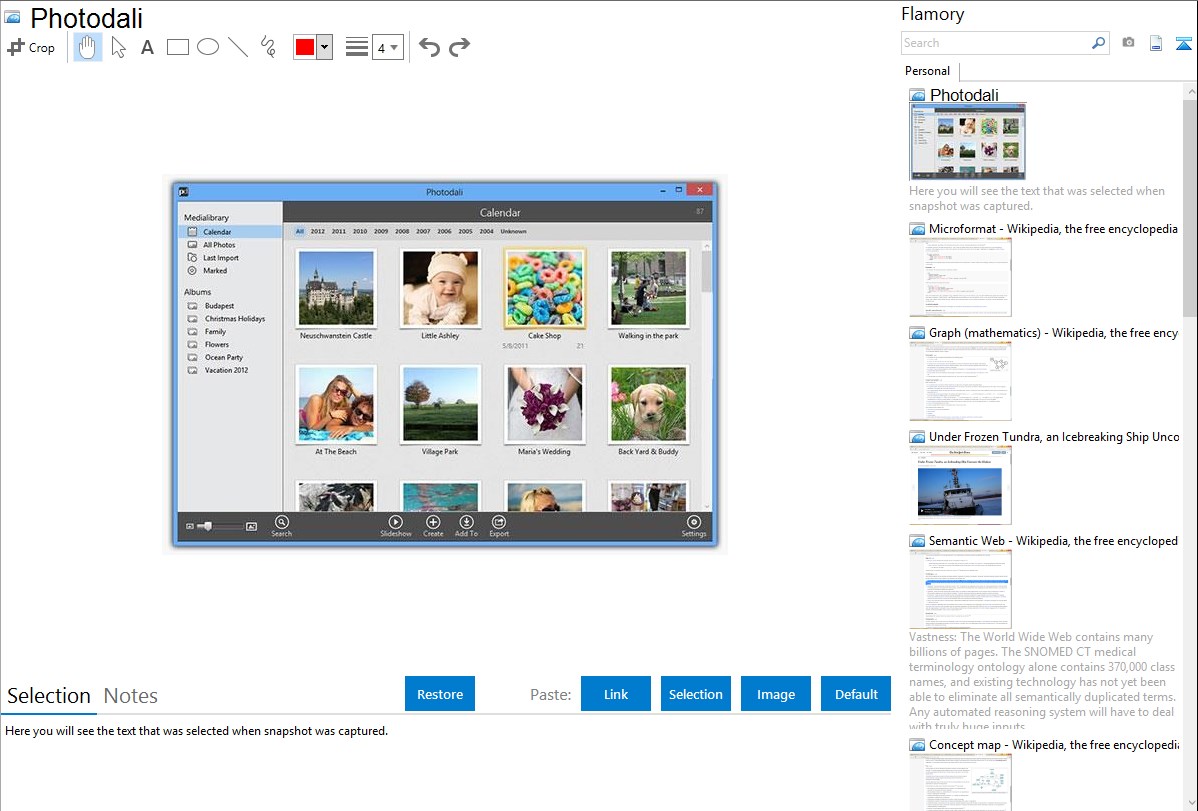Switch to the Selection tab
1198x811 pixels.
tap(49, 696)
